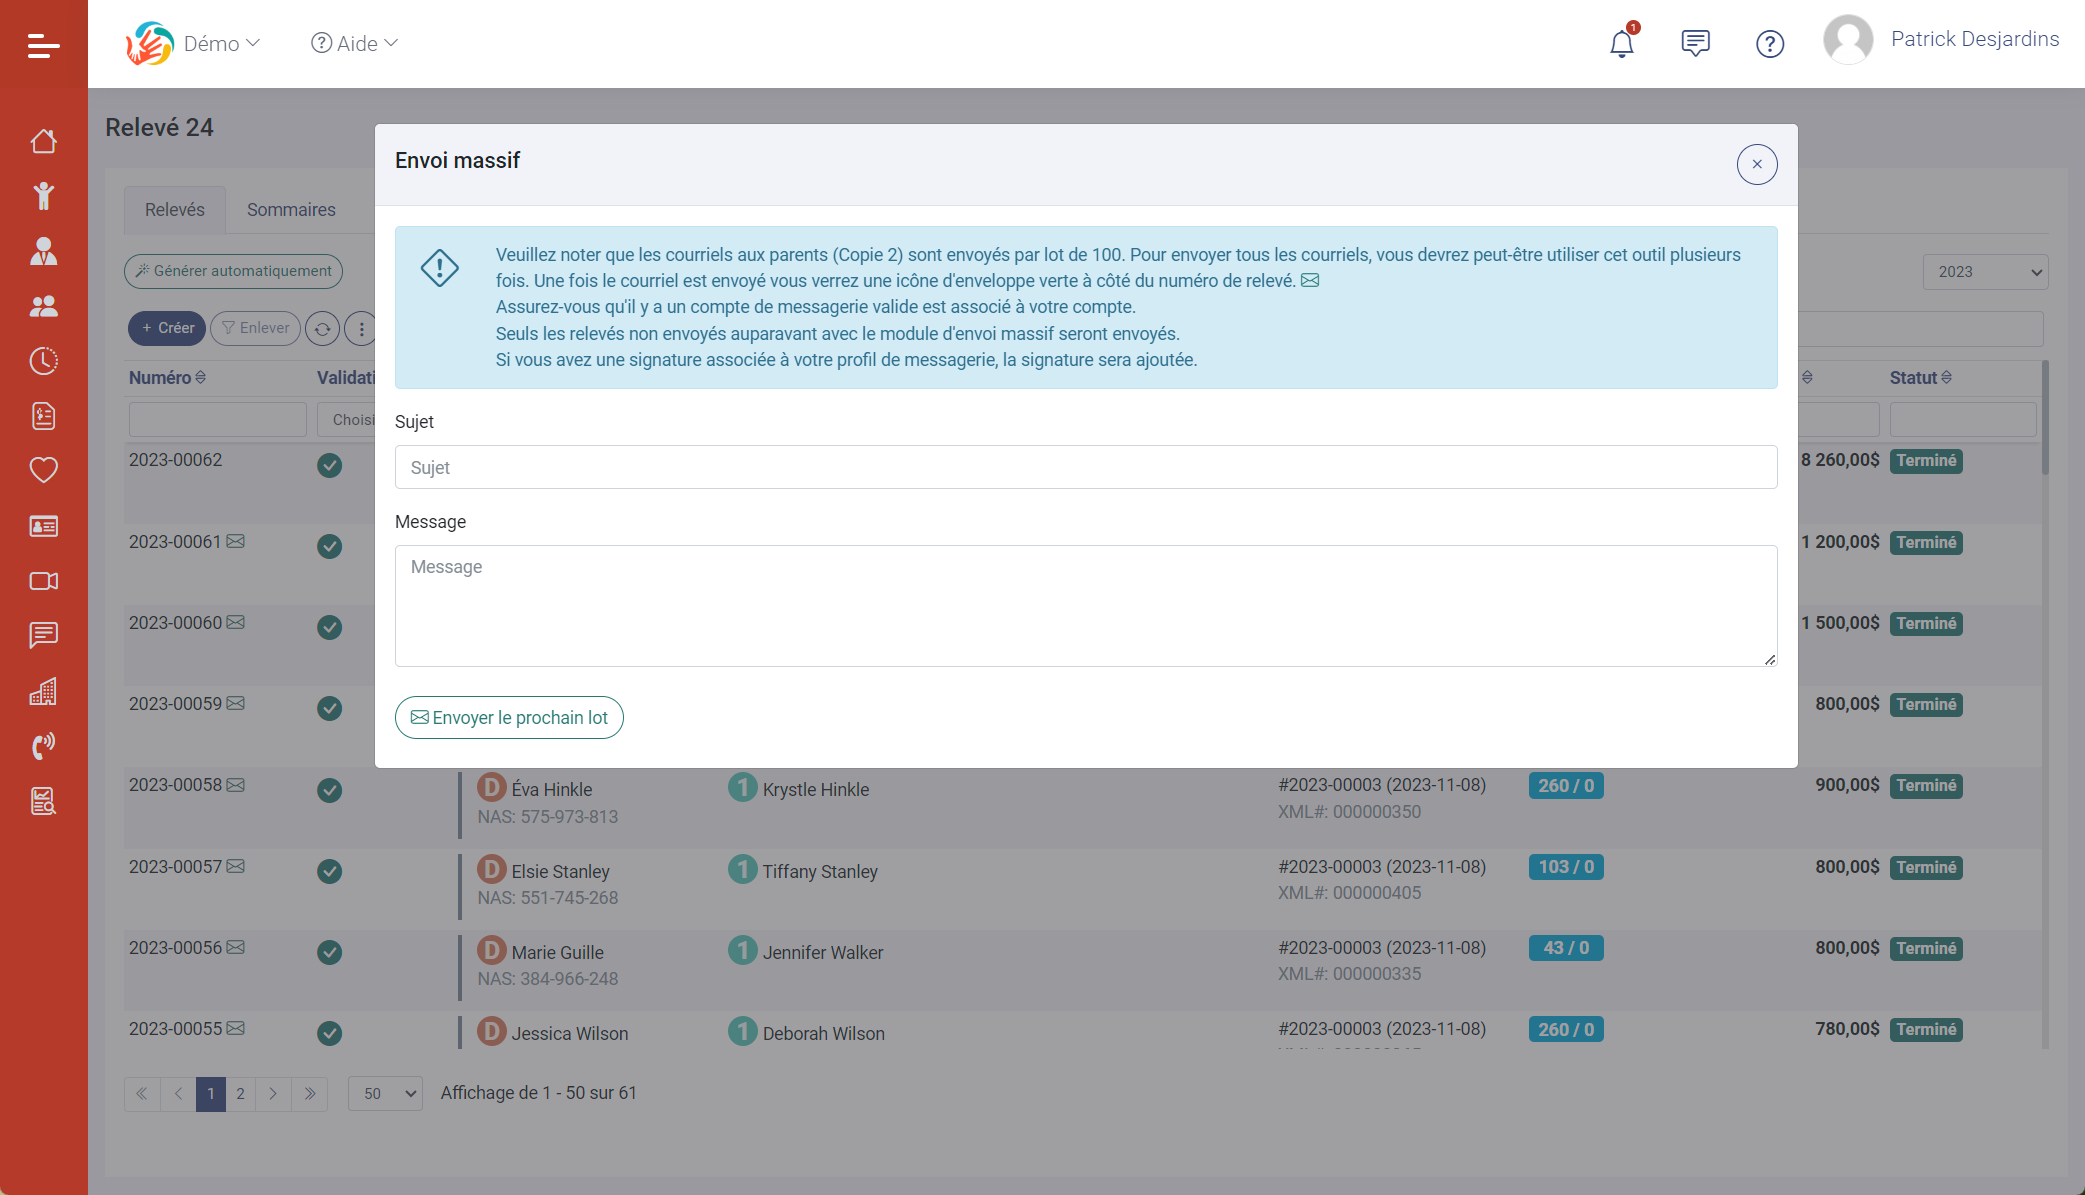Open the Aide dropdown menu
Screen dimensions: 2085x1195
(x=355, y=43)
